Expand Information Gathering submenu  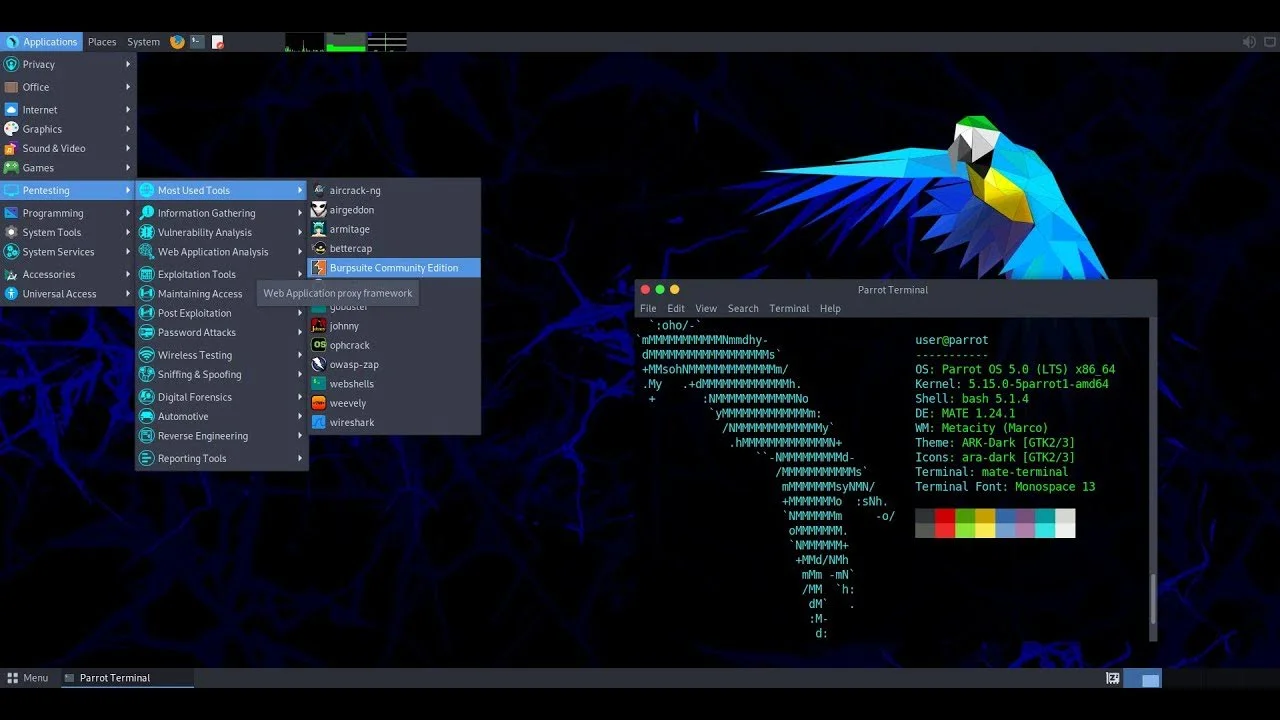point(222,213)
